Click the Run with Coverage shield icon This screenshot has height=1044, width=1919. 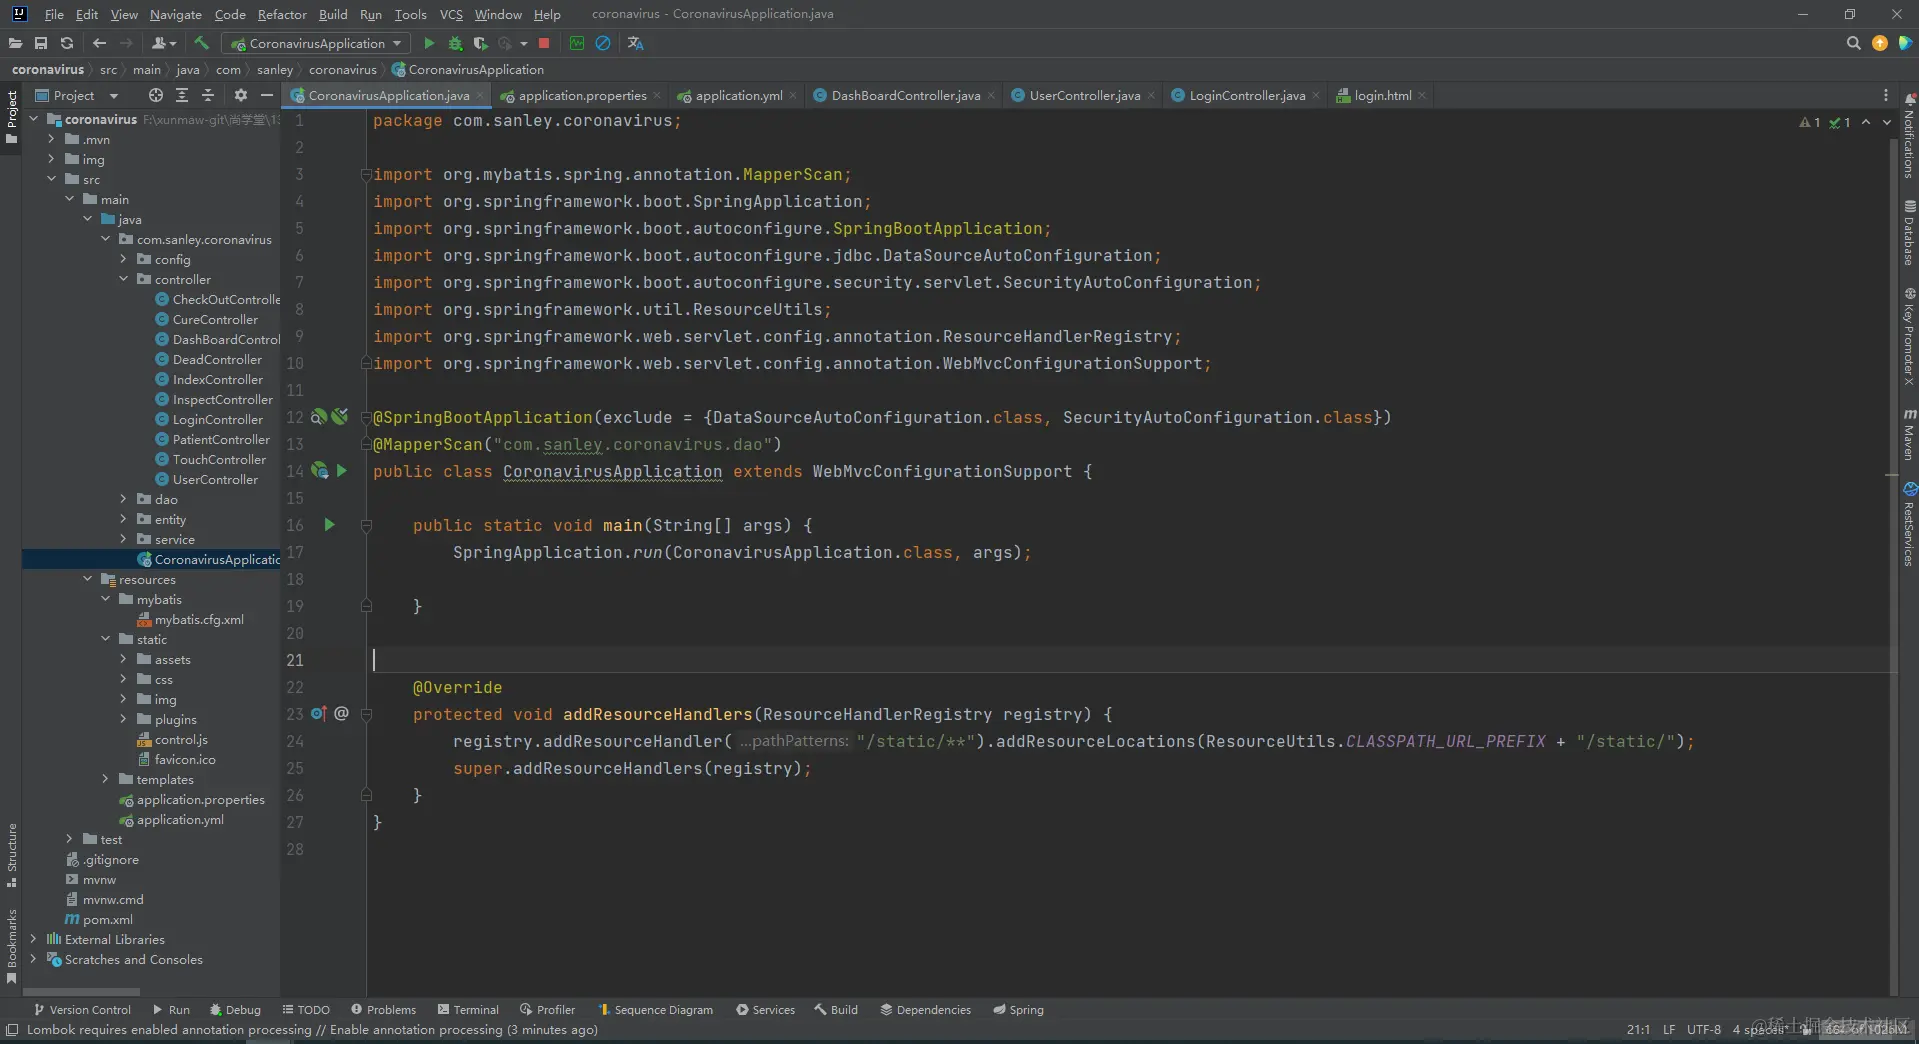click(481, 43)
